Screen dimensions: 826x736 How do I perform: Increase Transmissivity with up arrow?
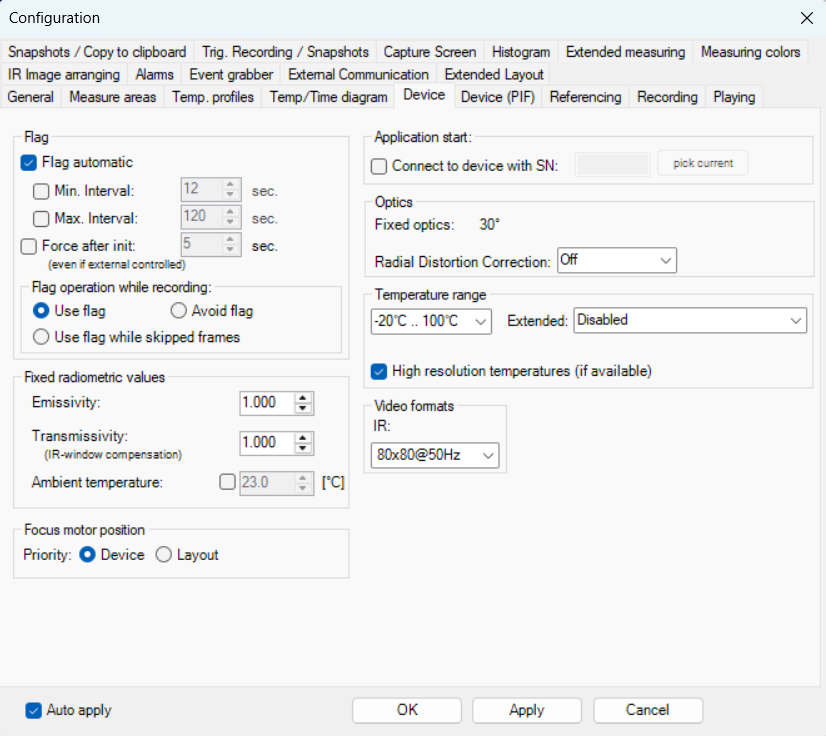tap(303, 438)
